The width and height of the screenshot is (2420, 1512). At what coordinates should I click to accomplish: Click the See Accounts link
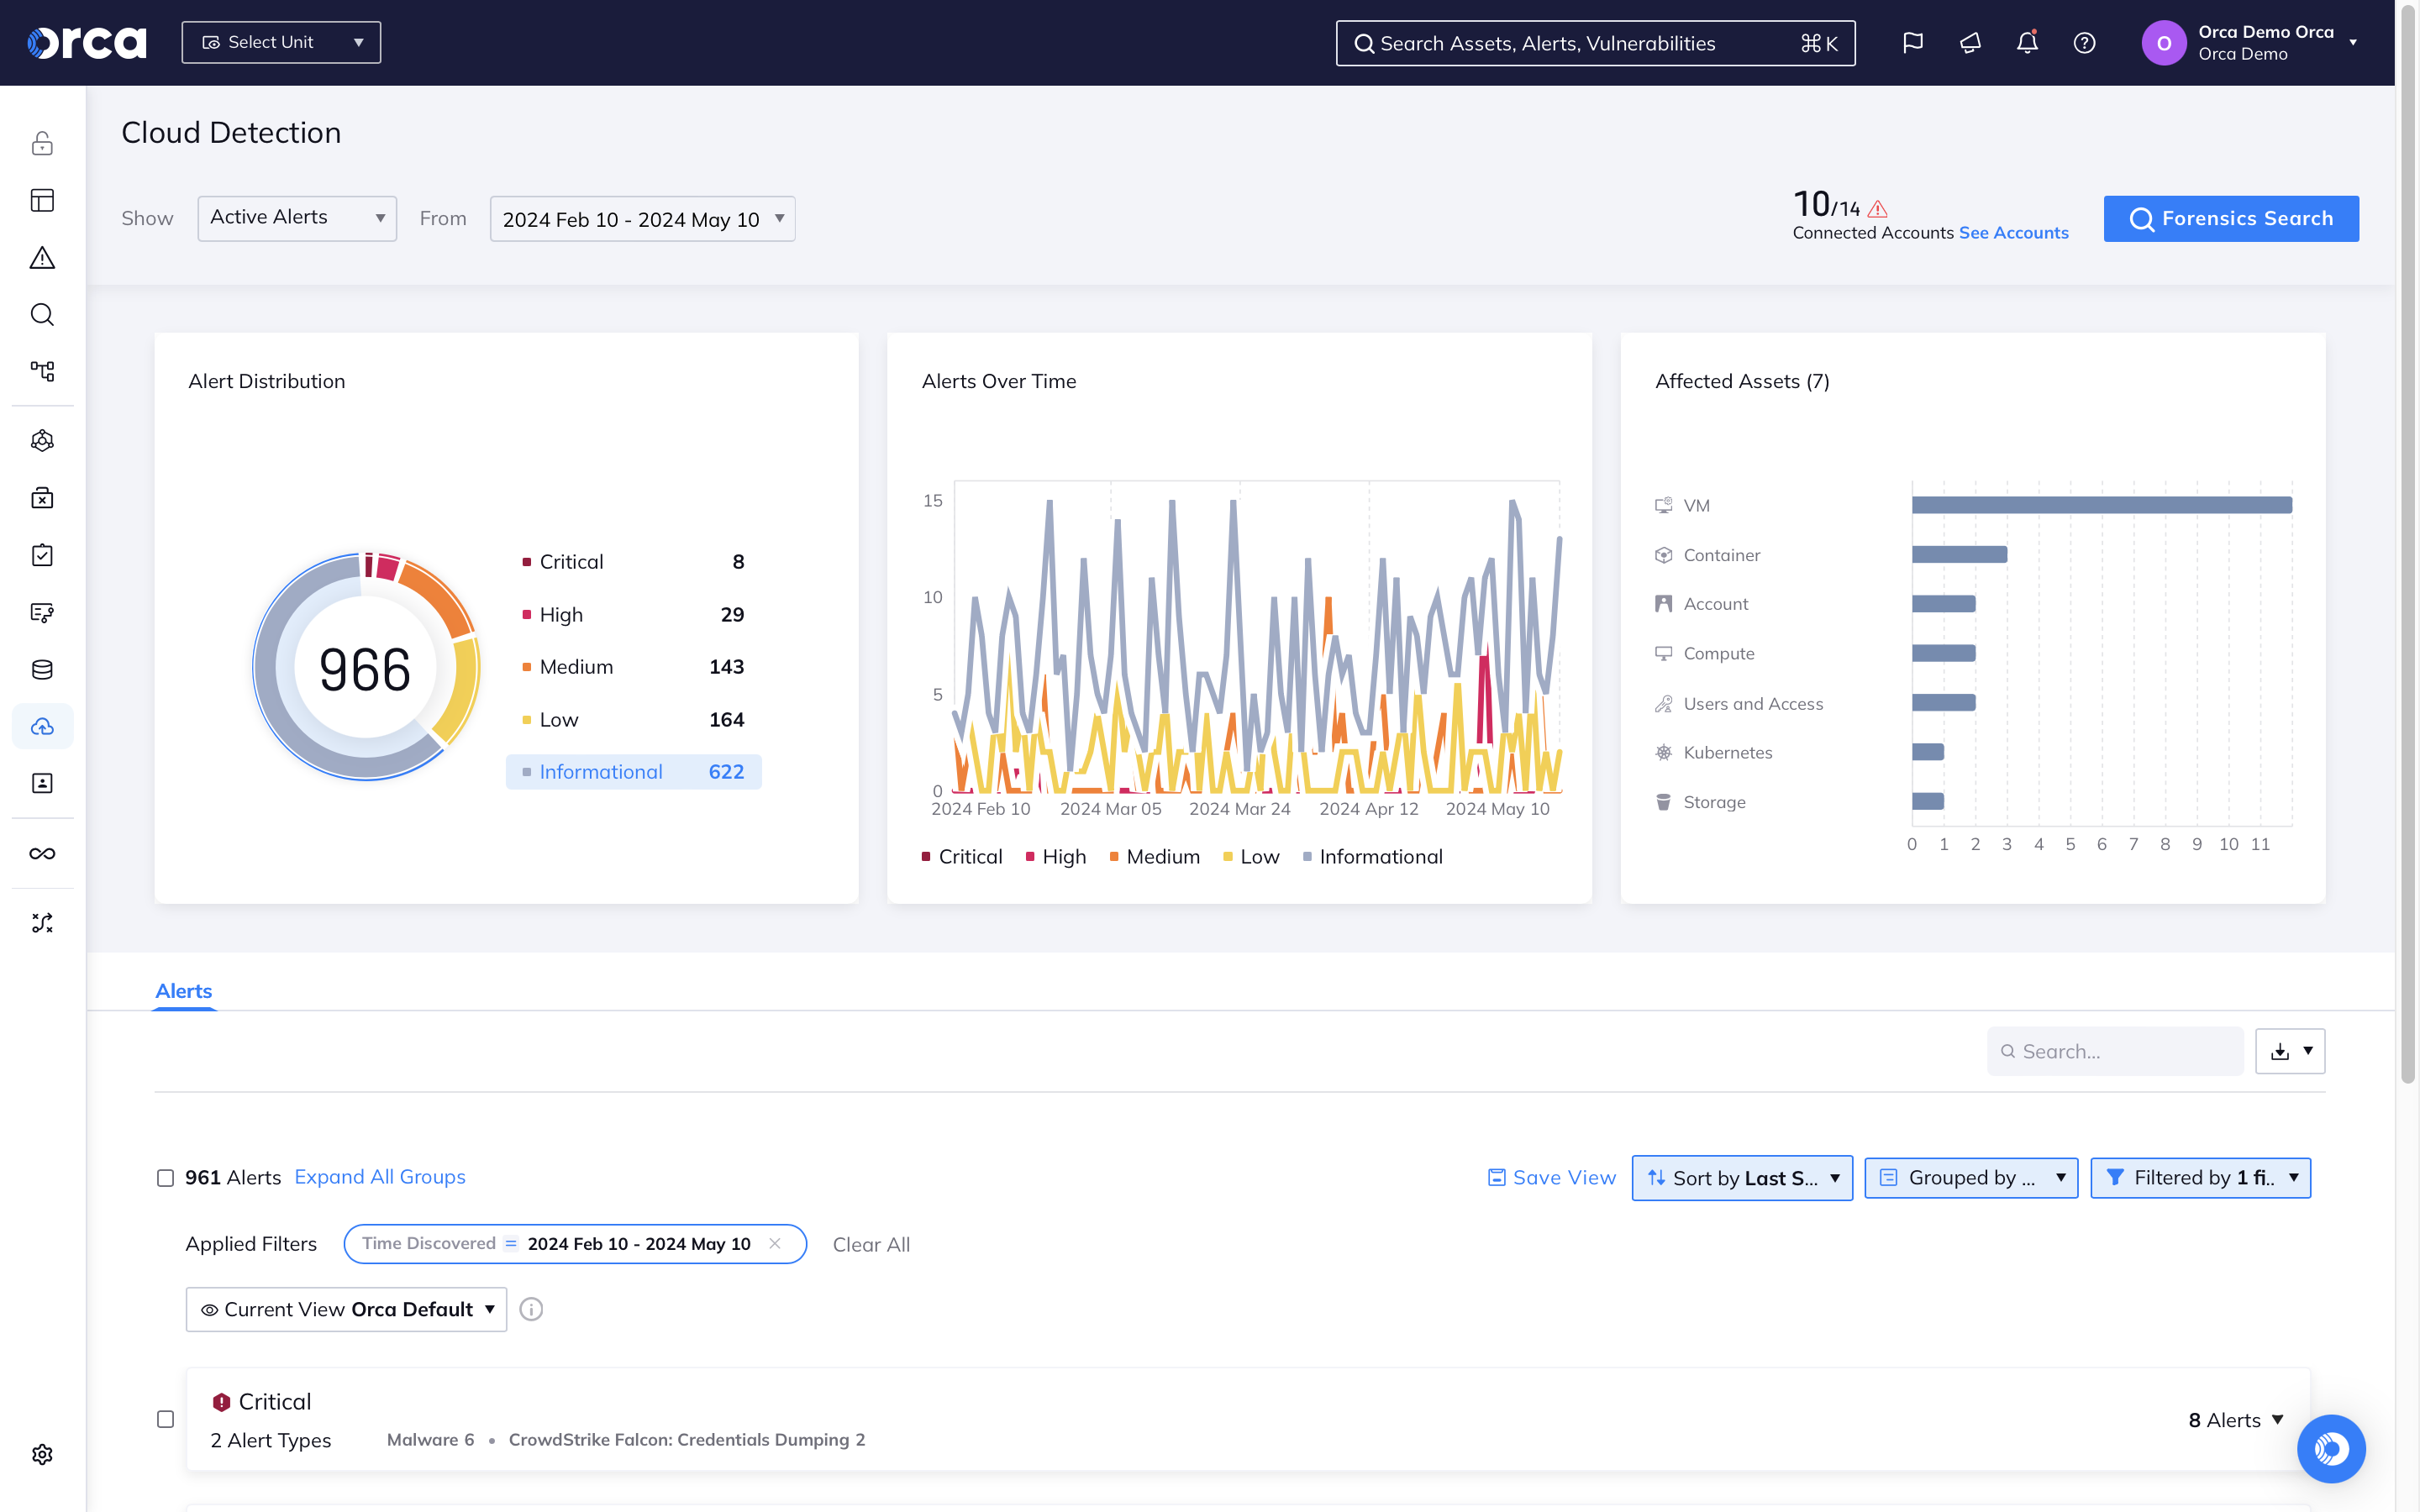click(2014, 232)
